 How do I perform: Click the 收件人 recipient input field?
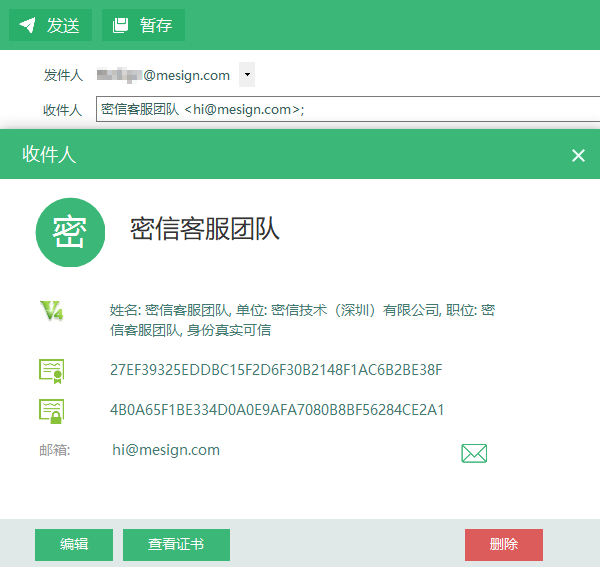(x=348, y=109)
